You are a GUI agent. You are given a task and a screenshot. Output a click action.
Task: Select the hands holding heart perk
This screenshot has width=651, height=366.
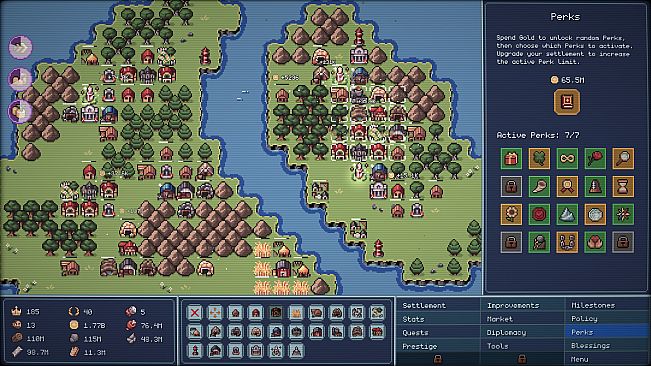point(595,242)
